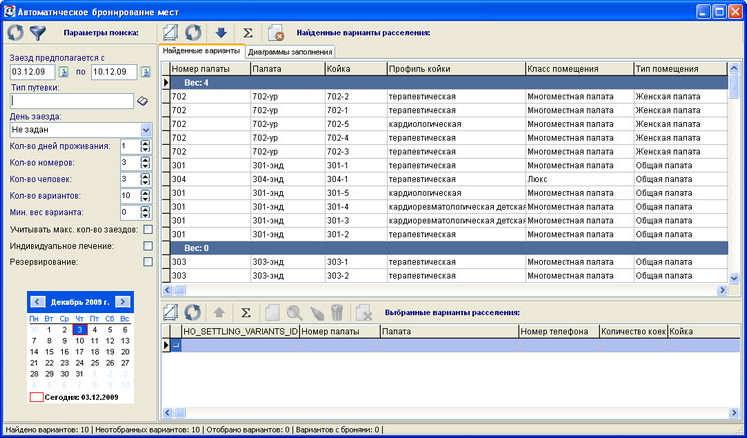
Task: Click selected variants horizontal scrollbar left arrow
Action: point(167,413)
